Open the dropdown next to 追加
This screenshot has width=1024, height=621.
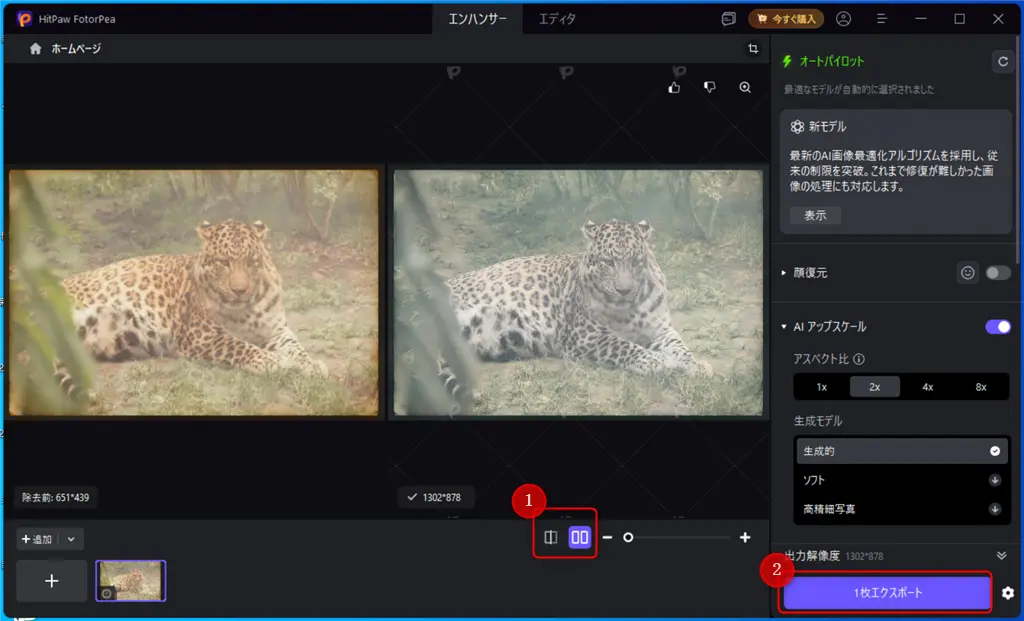click(x=69, y=538)
